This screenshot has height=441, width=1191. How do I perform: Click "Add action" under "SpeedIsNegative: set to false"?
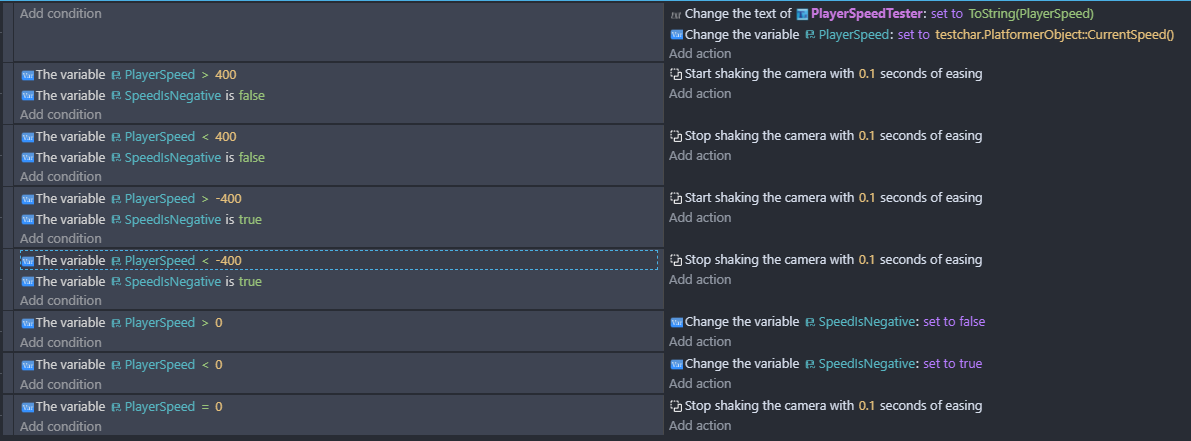pos(700,342)
